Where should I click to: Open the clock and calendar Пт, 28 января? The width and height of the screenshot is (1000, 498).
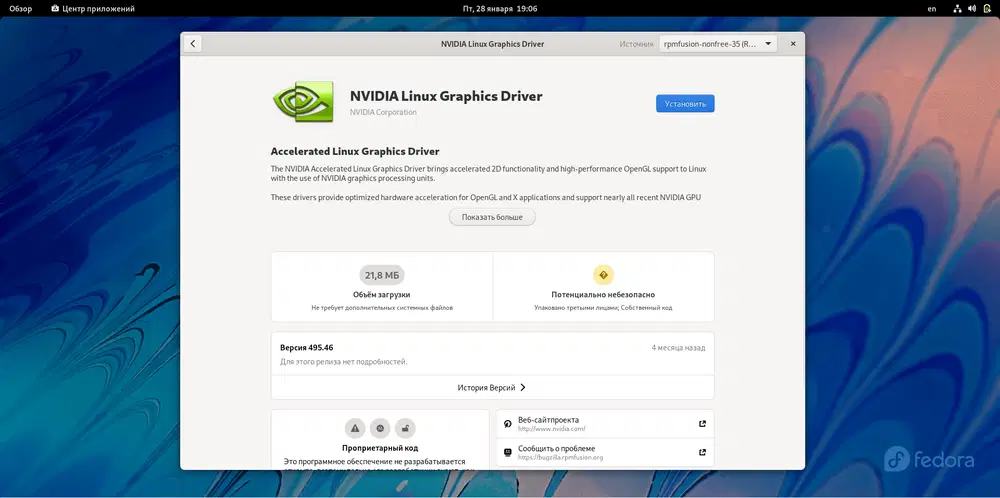pos(499,9)
